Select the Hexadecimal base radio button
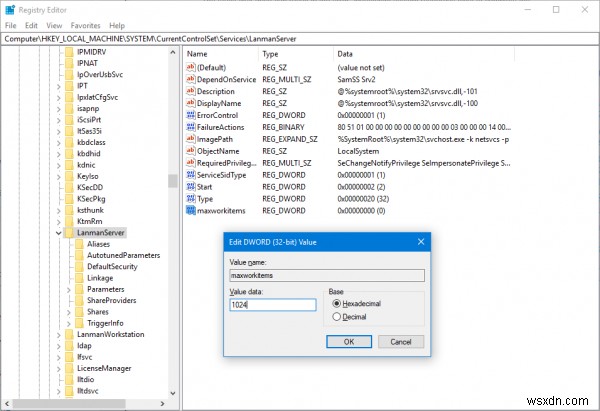 pyautogui.click(x=336, y=303)
